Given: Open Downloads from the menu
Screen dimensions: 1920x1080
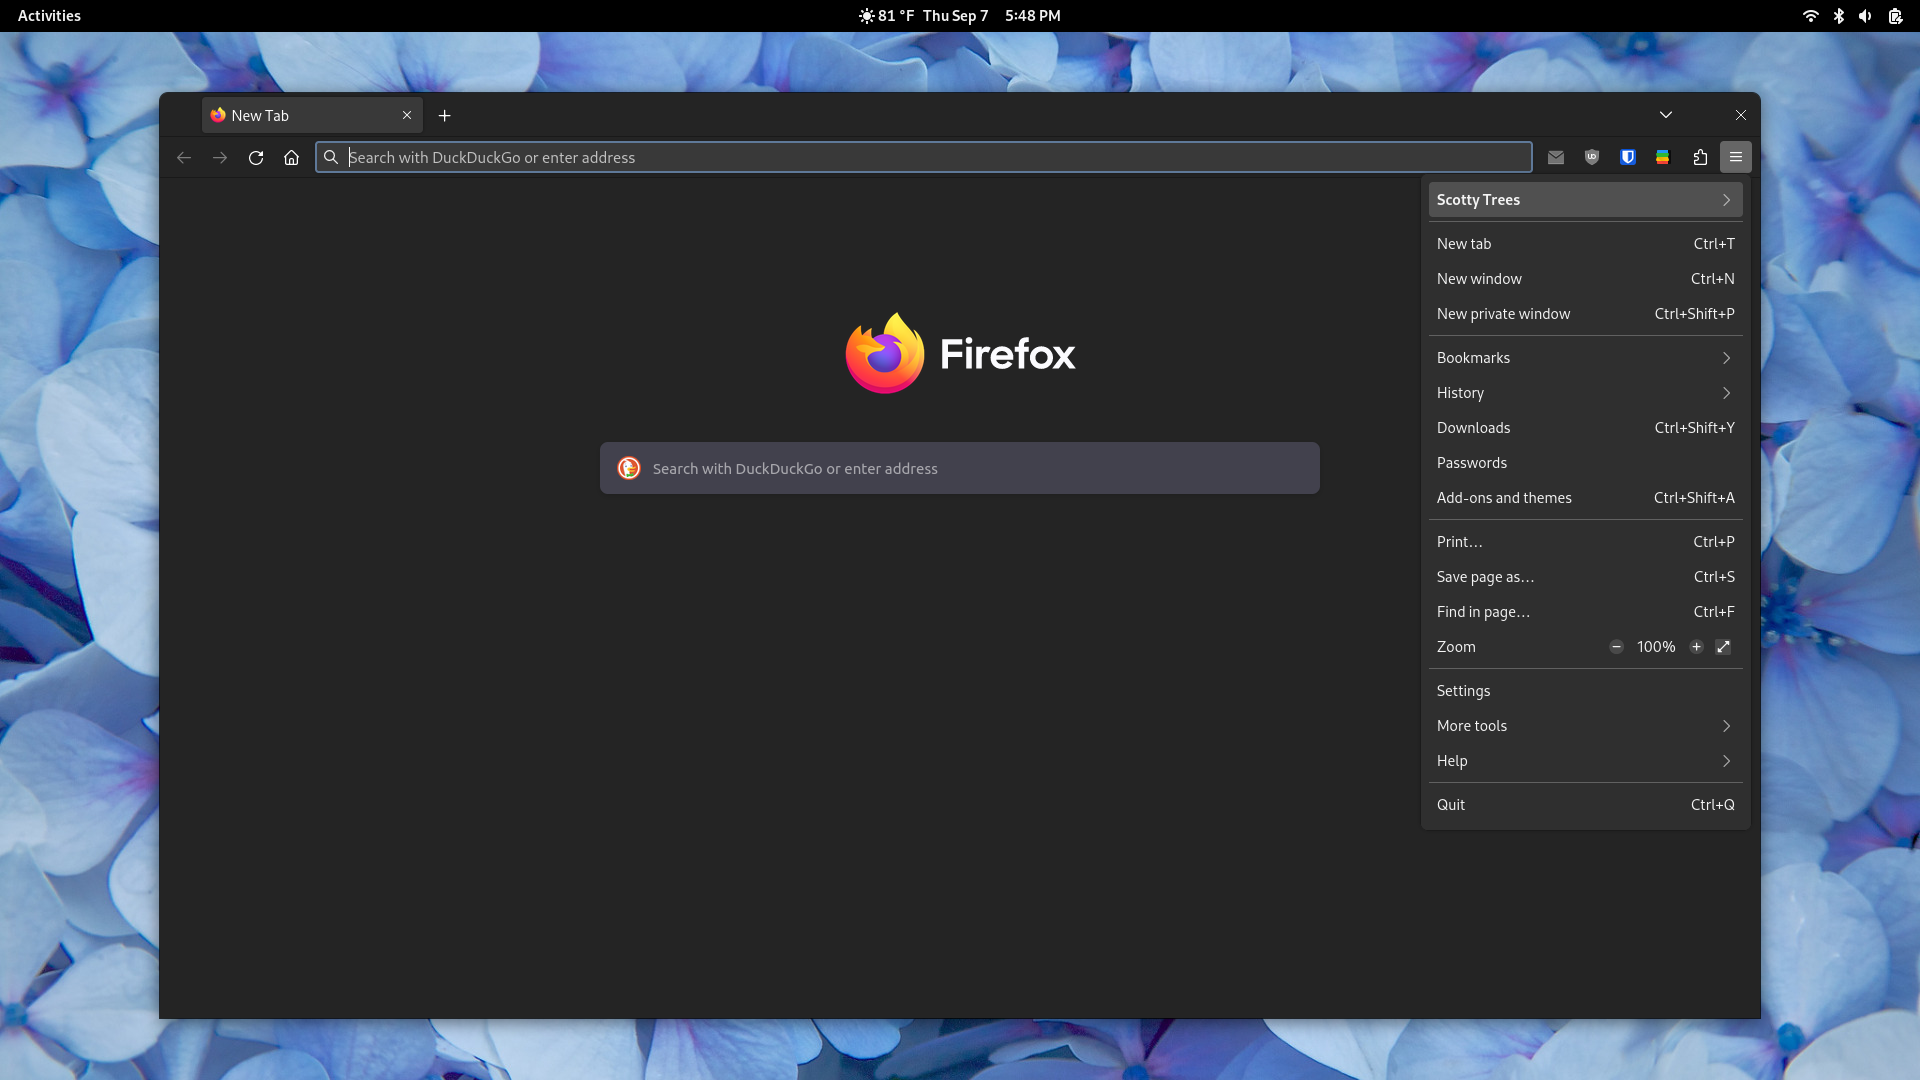Looking at the screenshot, I should [x=1585, y=428].
